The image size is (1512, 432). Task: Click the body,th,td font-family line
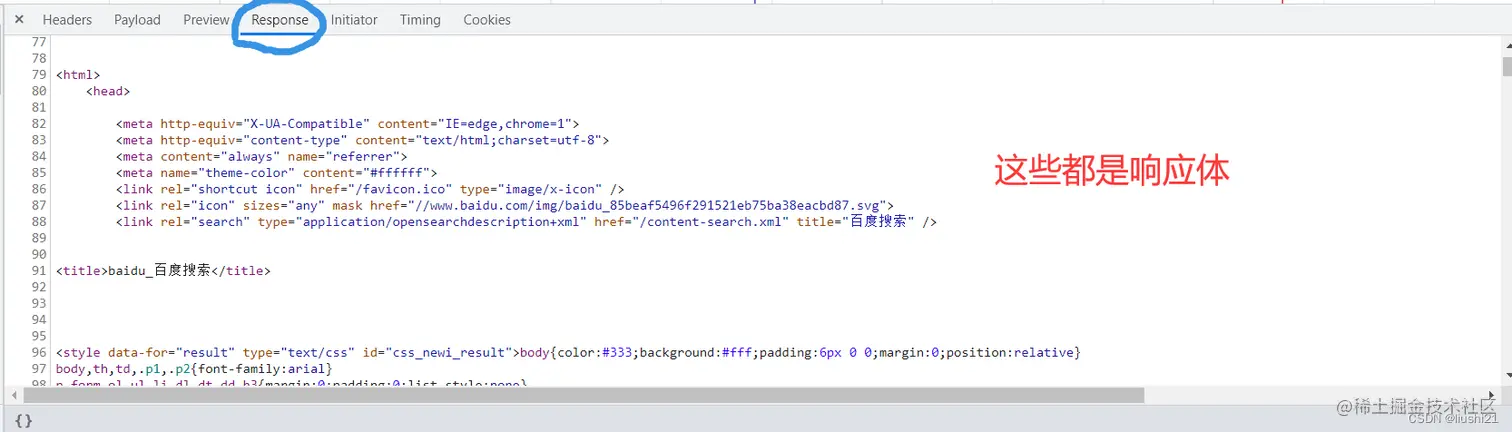(194, 368)
